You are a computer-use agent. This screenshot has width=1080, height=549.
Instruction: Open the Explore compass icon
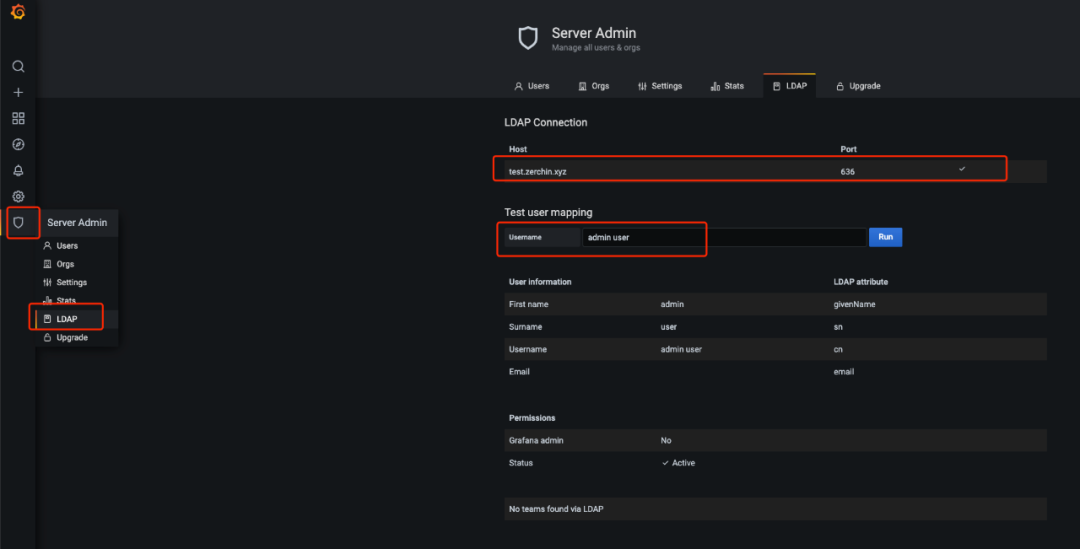click(x=18, y=144)
